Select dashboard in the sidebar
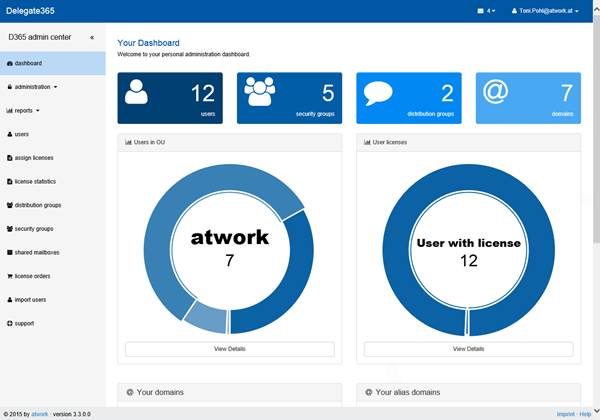 coord(28,63)
